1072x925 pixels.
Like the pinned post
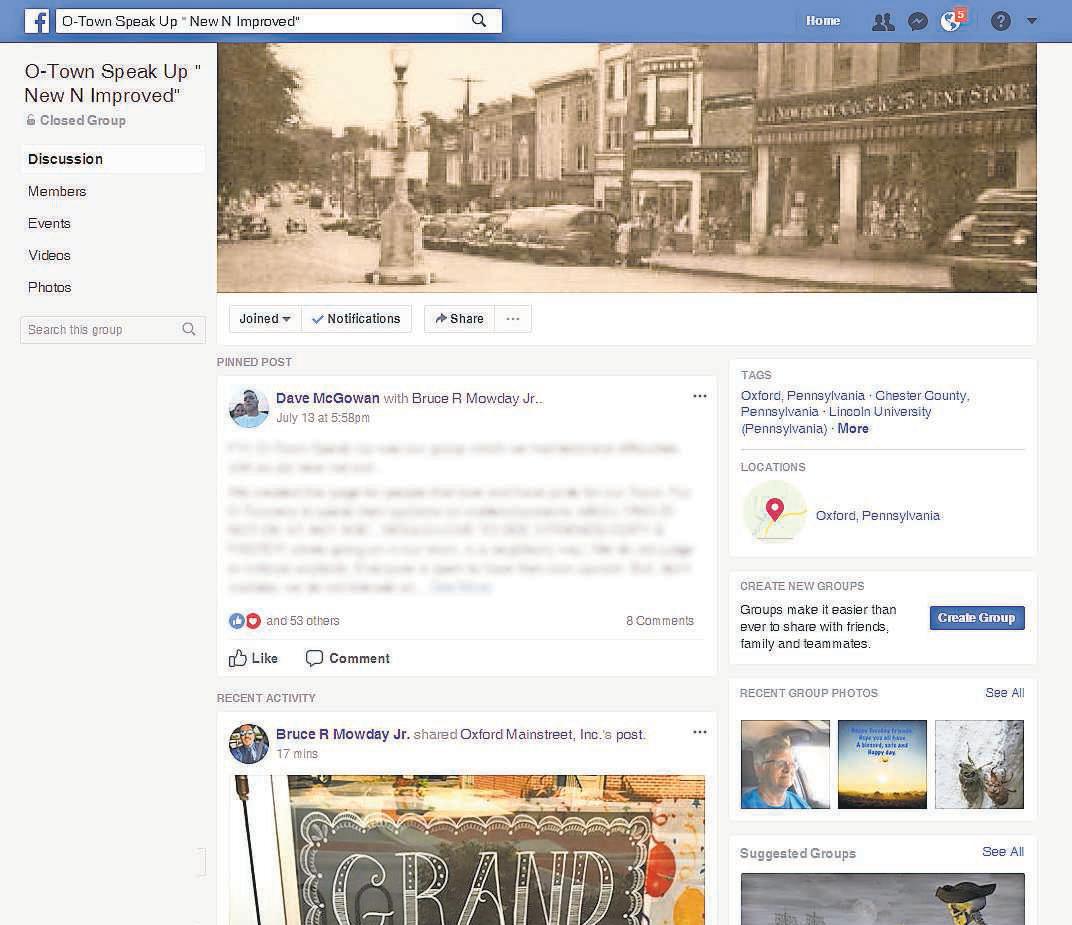click(253, 658)
